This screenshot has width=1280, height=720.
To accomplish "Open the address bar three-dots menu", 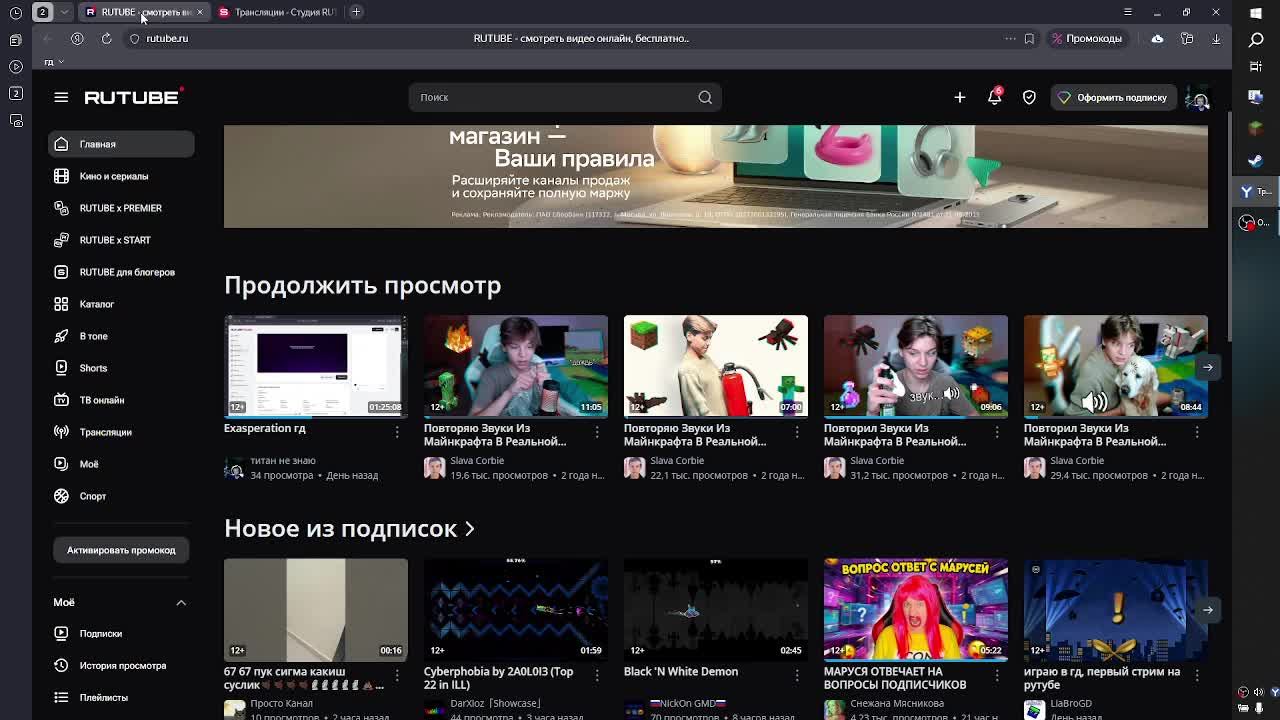I will [1010, 38].
